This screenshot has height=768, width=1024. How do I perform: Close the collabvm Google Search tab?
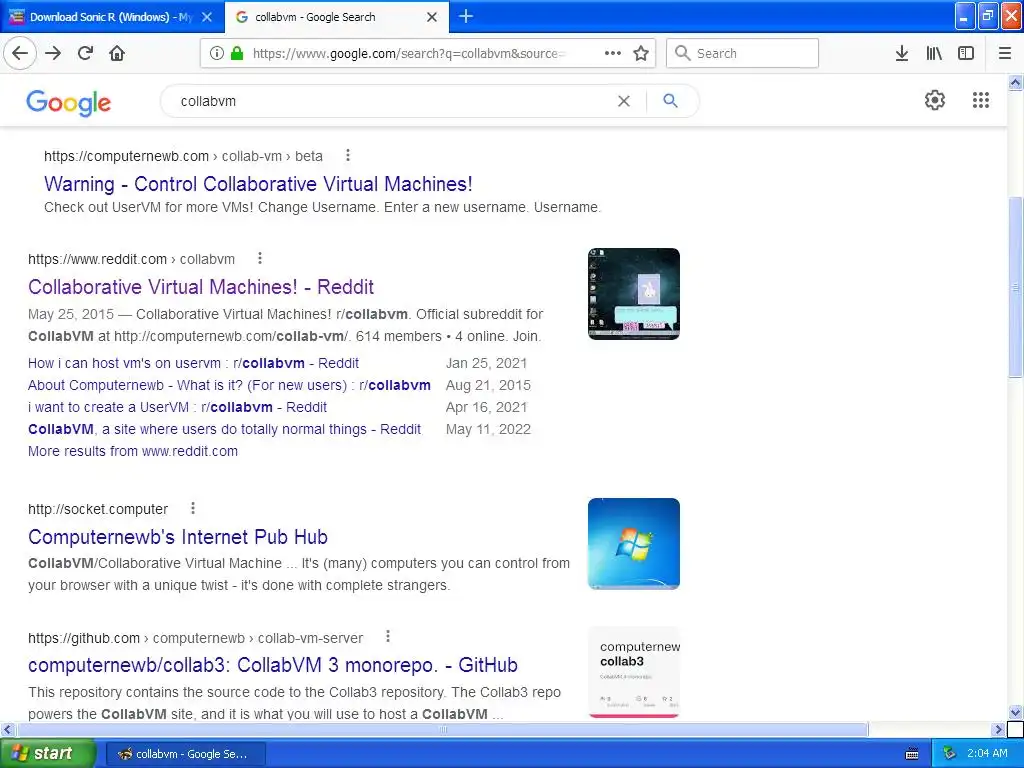[432, 17]
